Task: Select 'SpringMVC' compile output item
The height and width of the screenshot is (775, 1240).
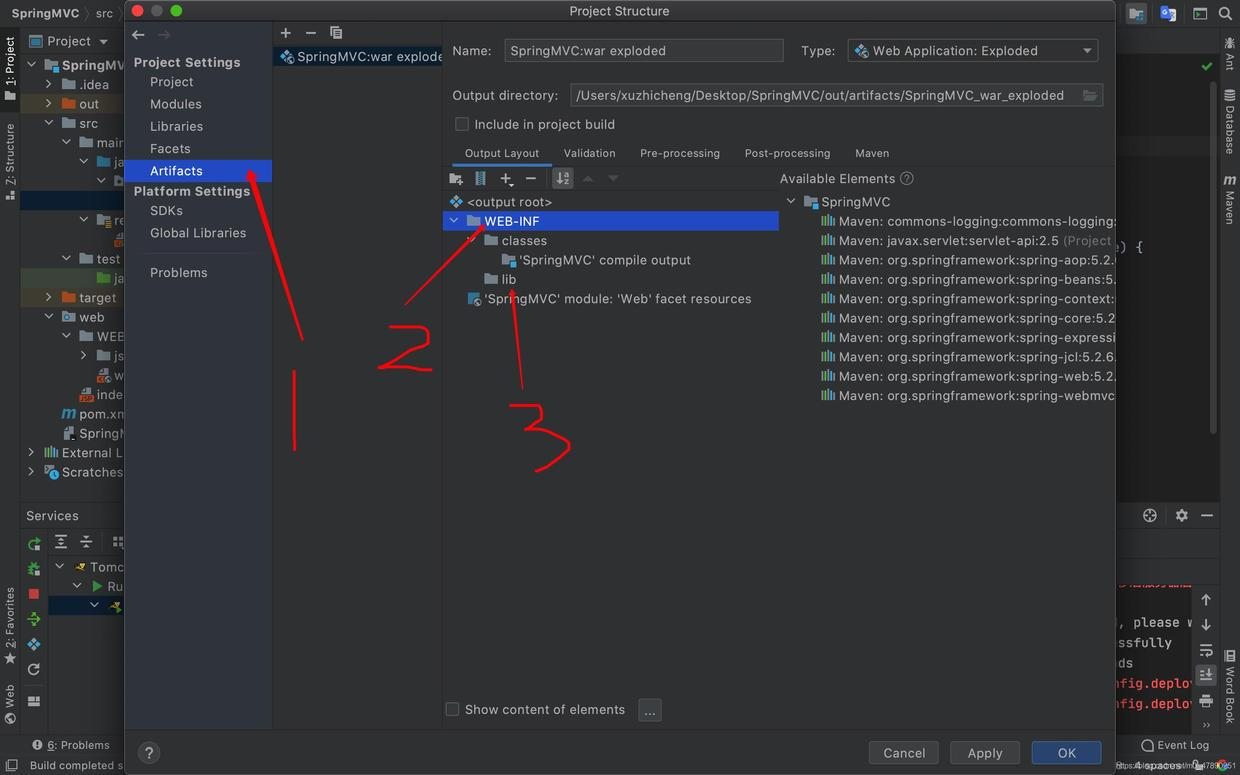Action: point(597,260)
